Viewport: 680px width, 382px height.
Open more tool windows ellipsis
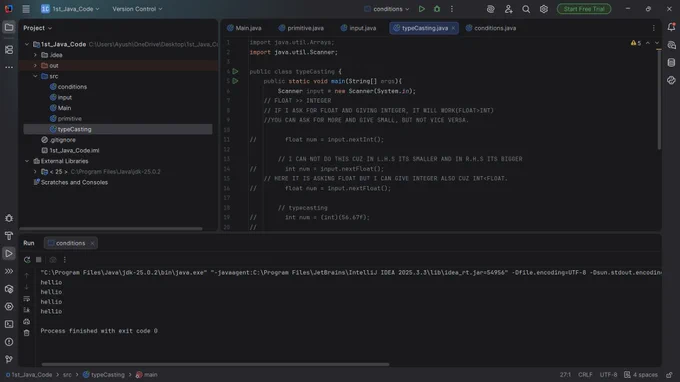click(x=9, y=67)
